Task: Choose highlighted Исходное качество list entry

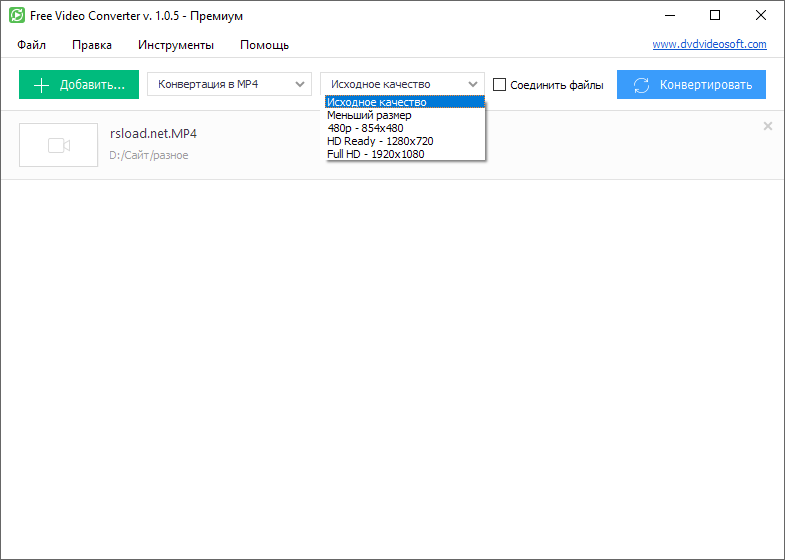Action: tap(377, 102)
